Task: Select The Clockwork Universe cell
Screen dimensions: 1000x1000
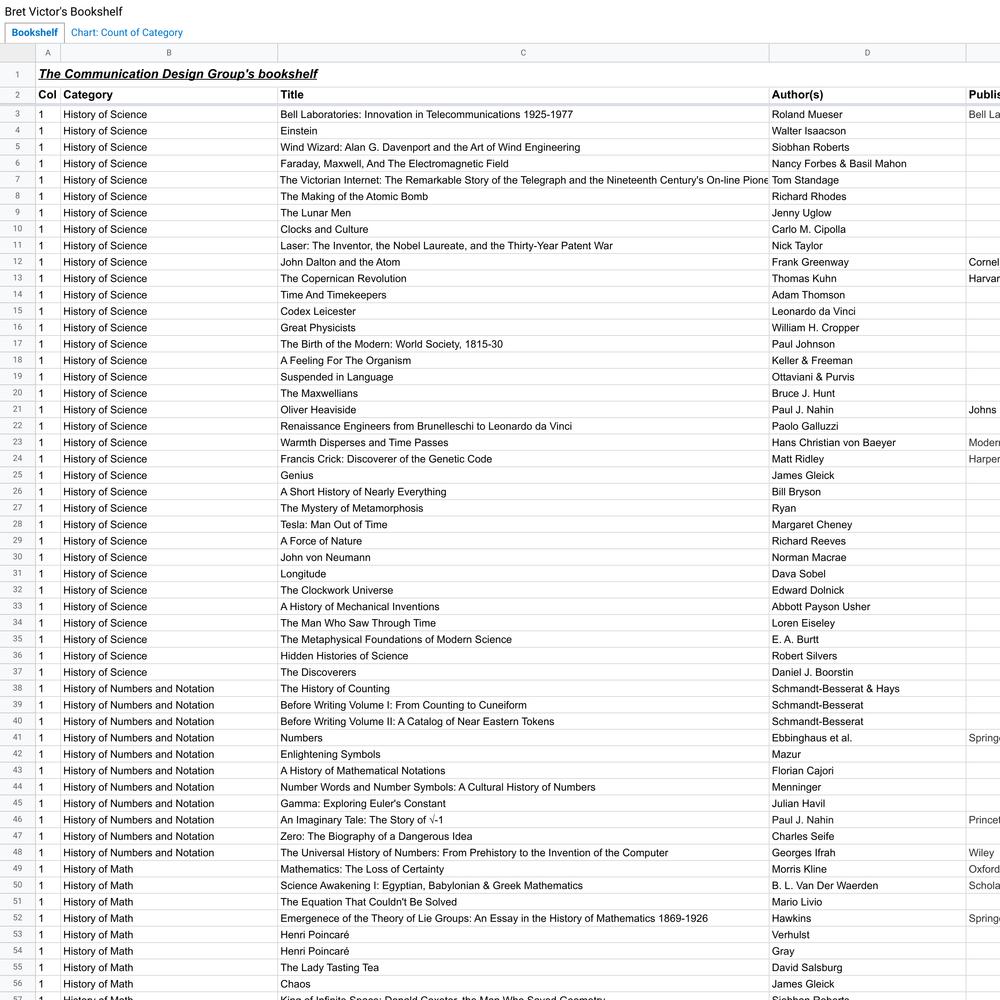Action: [523, 590]
